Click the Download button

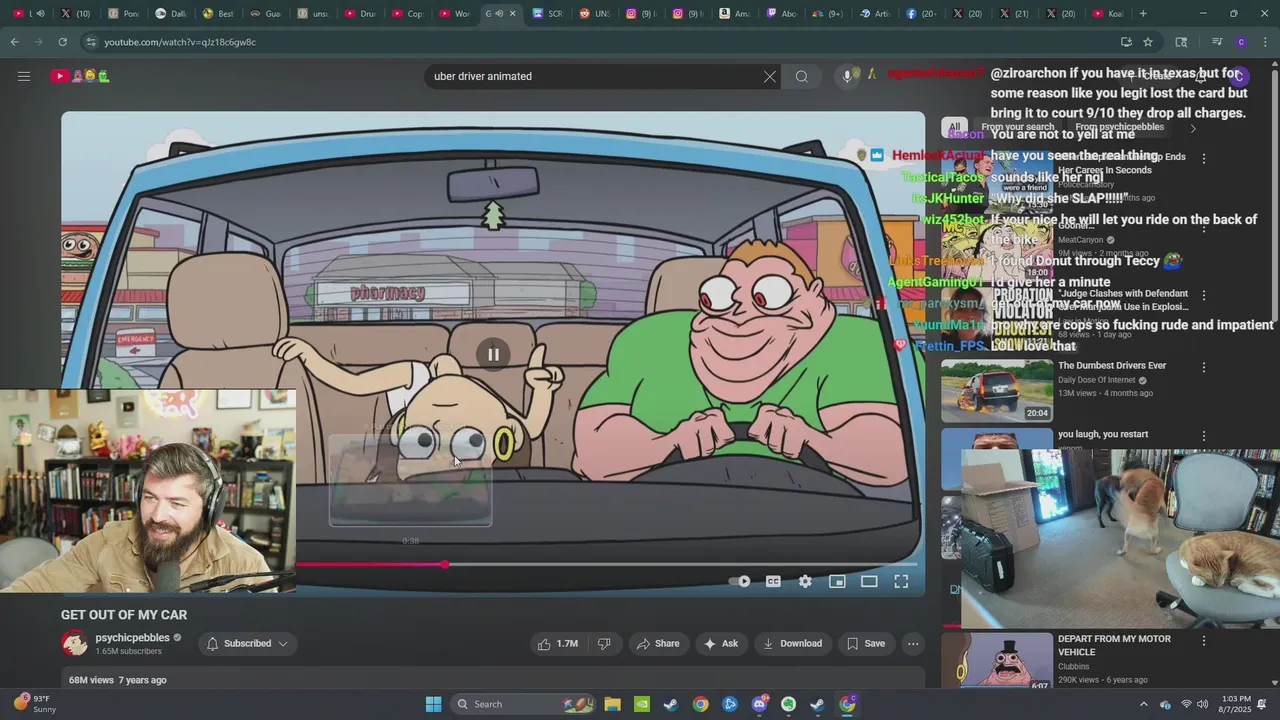tap(792, 644)
